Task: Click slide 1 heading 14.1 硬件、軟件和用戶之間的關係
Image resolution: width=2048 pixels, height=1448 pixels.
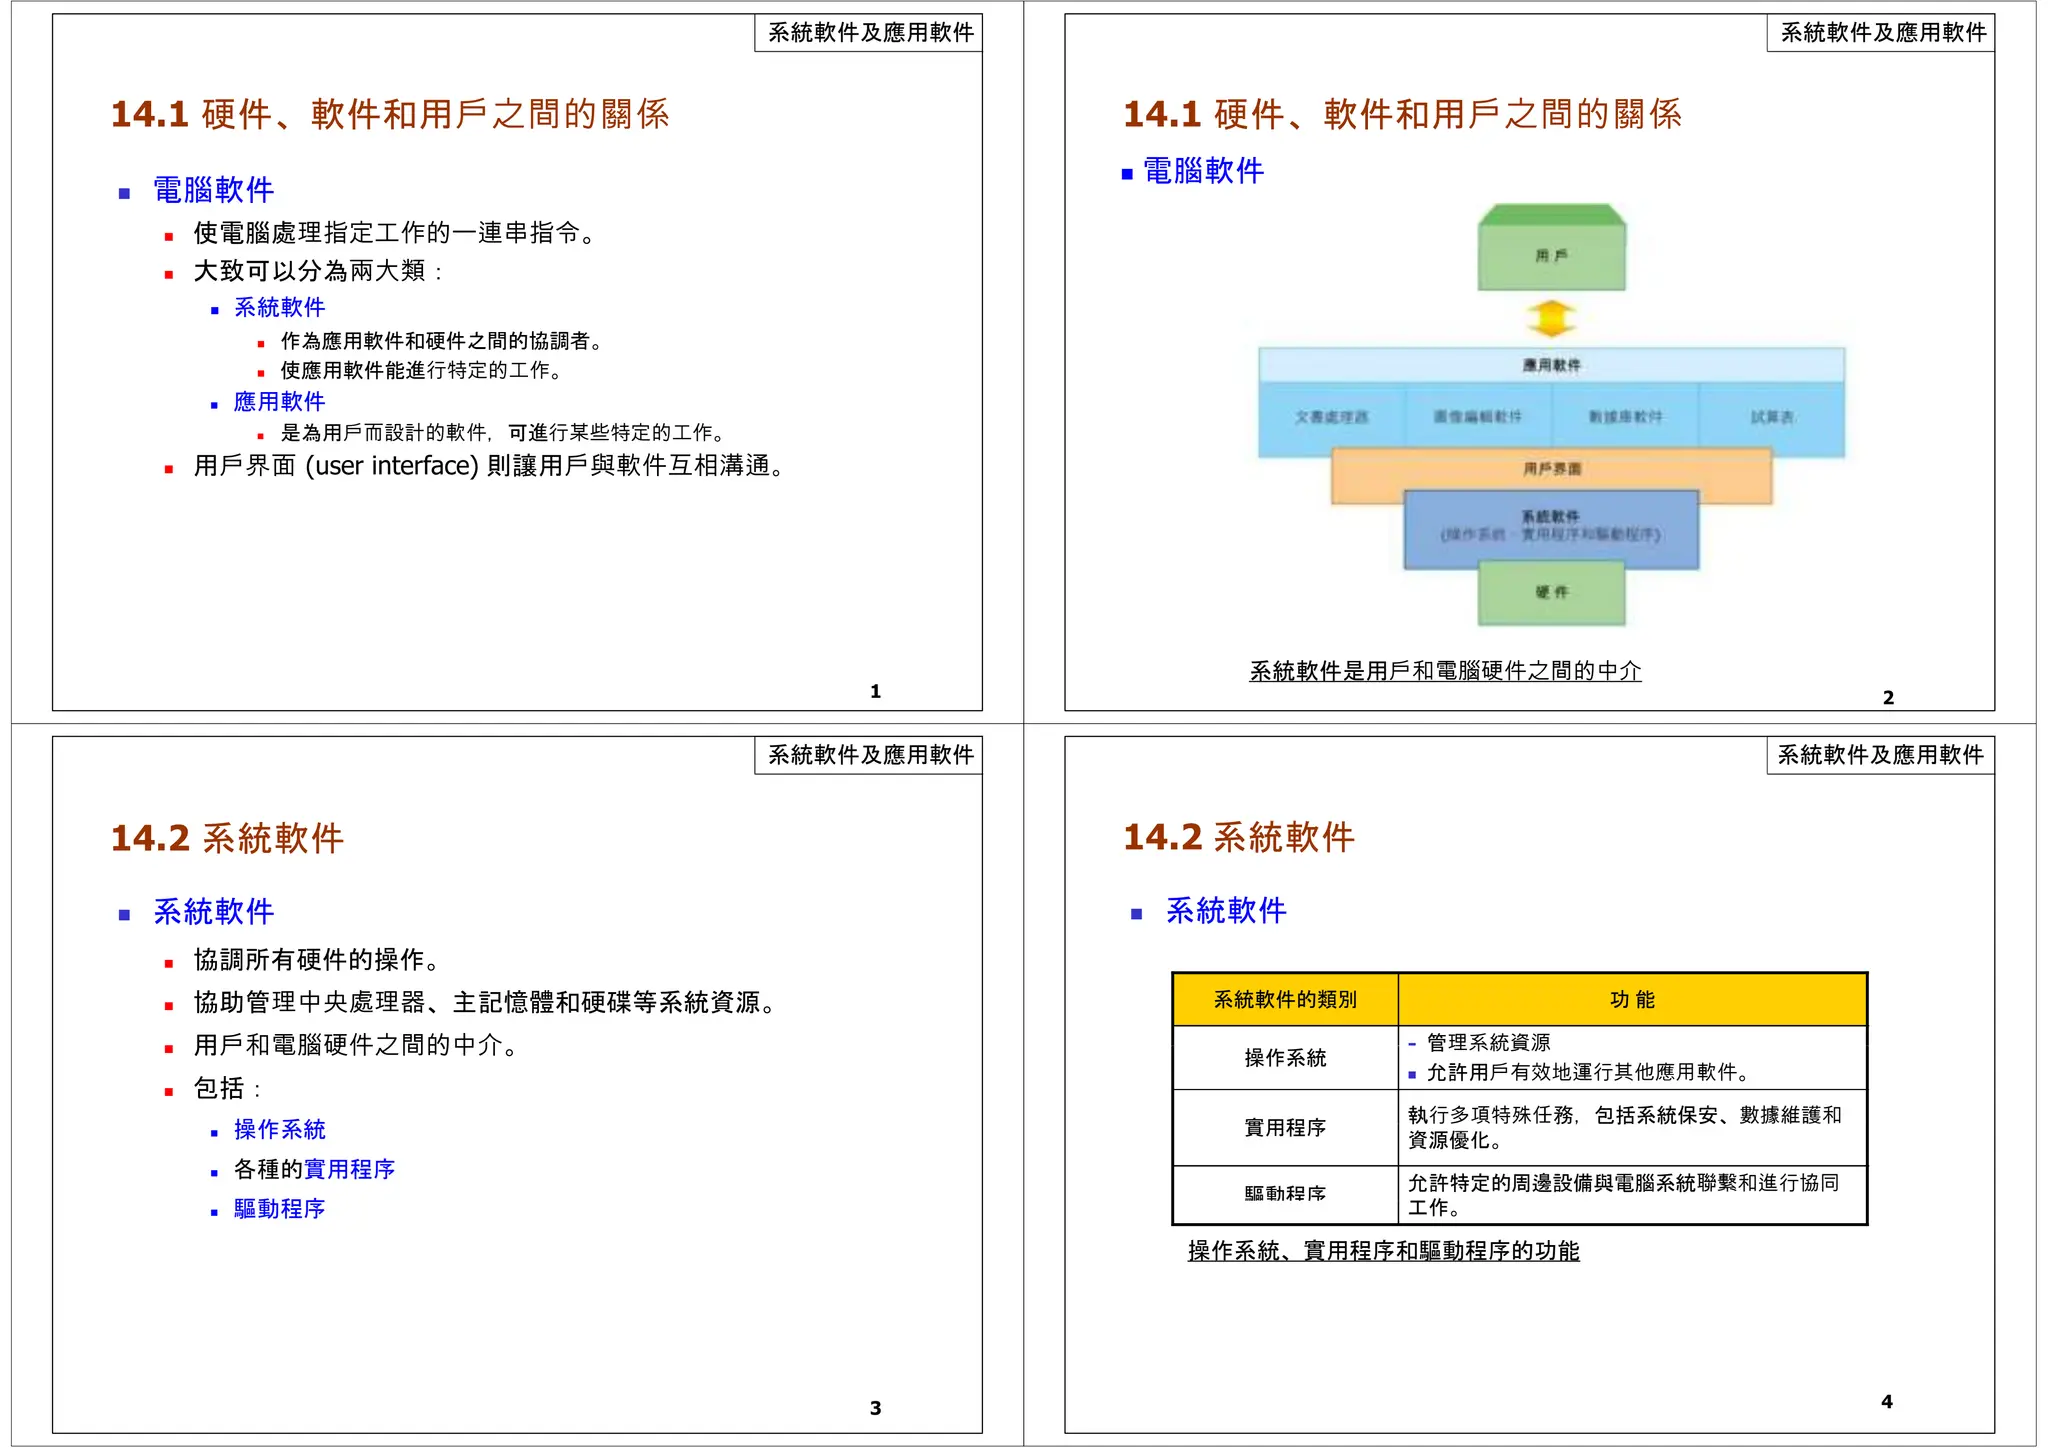Action: pos(390,114)
